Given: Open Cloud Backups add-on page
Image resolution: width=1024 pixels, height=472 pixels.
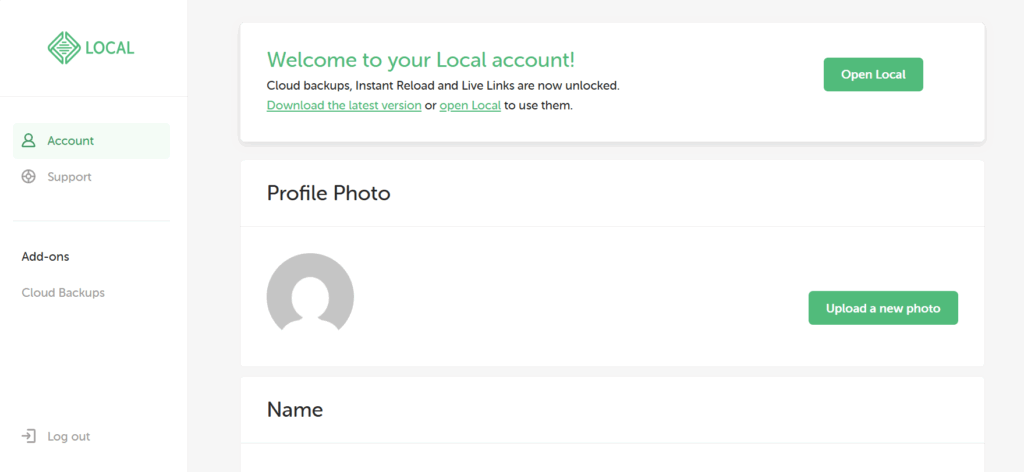Looking at the screenshot, I should tap(63, 293).
